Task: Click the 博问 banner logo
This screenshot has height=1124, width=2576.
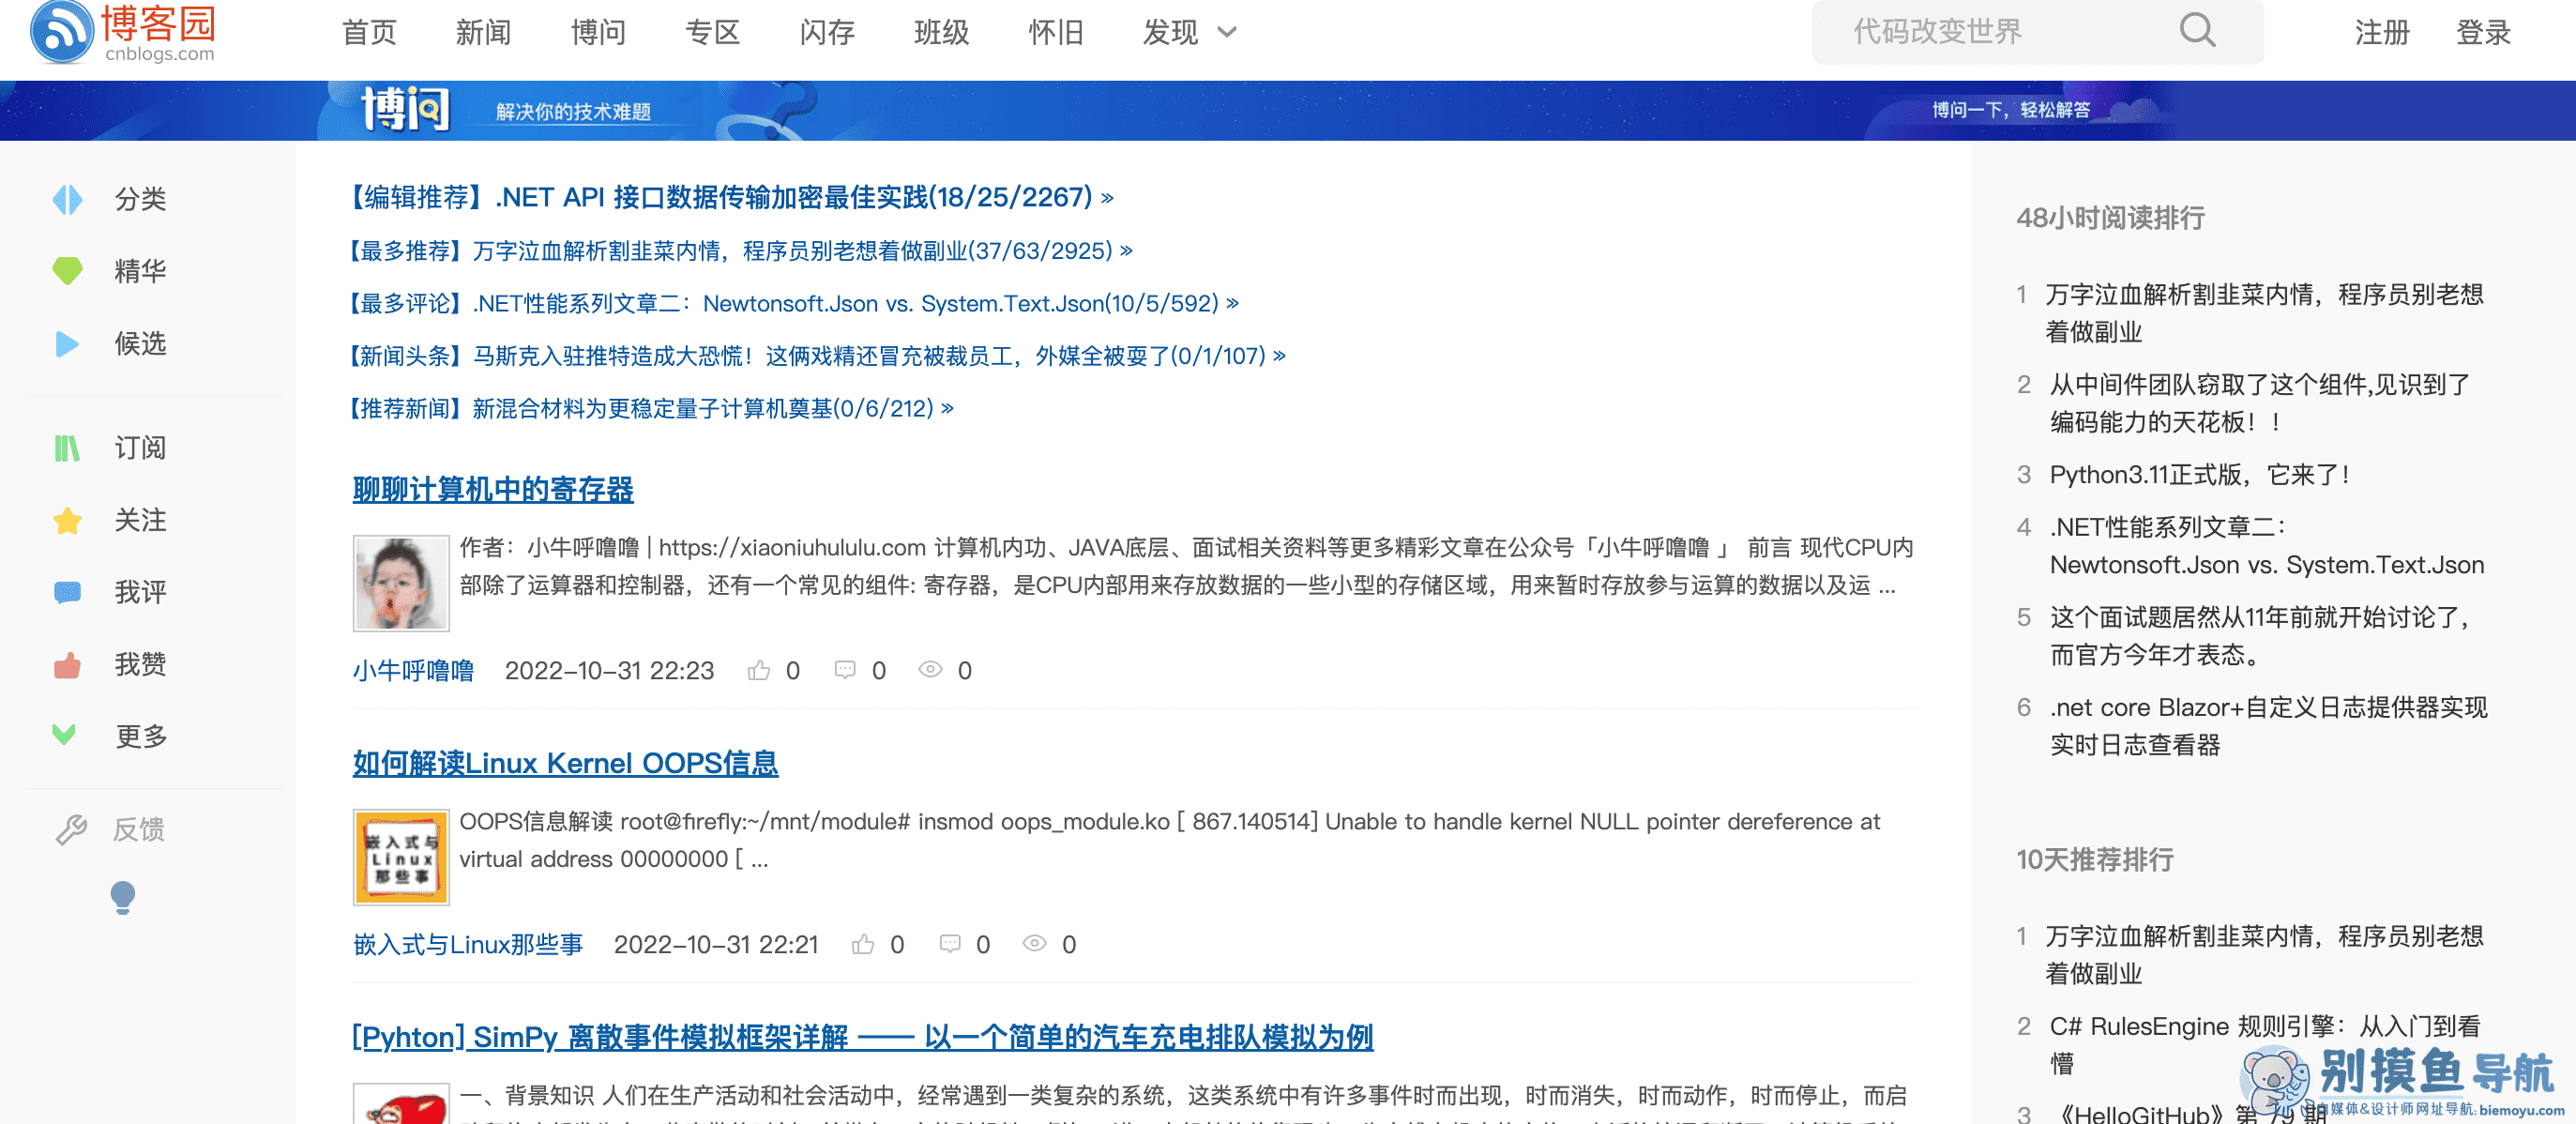Action: coord(405,109)
